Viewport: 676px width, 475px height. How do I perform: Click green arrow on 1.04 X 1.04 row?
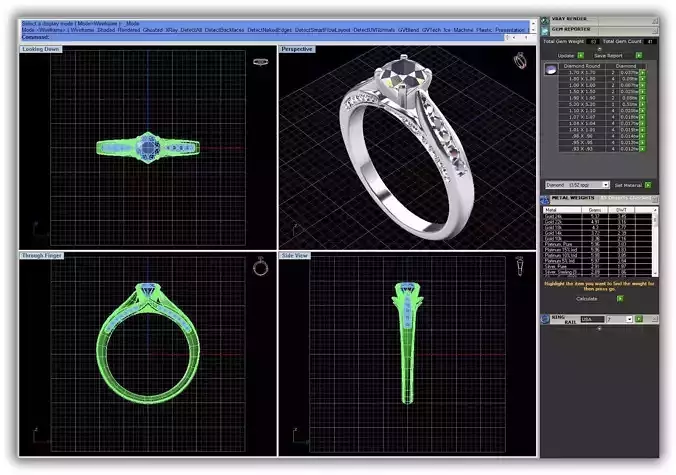pyautogui.click(x=642, y=123)
